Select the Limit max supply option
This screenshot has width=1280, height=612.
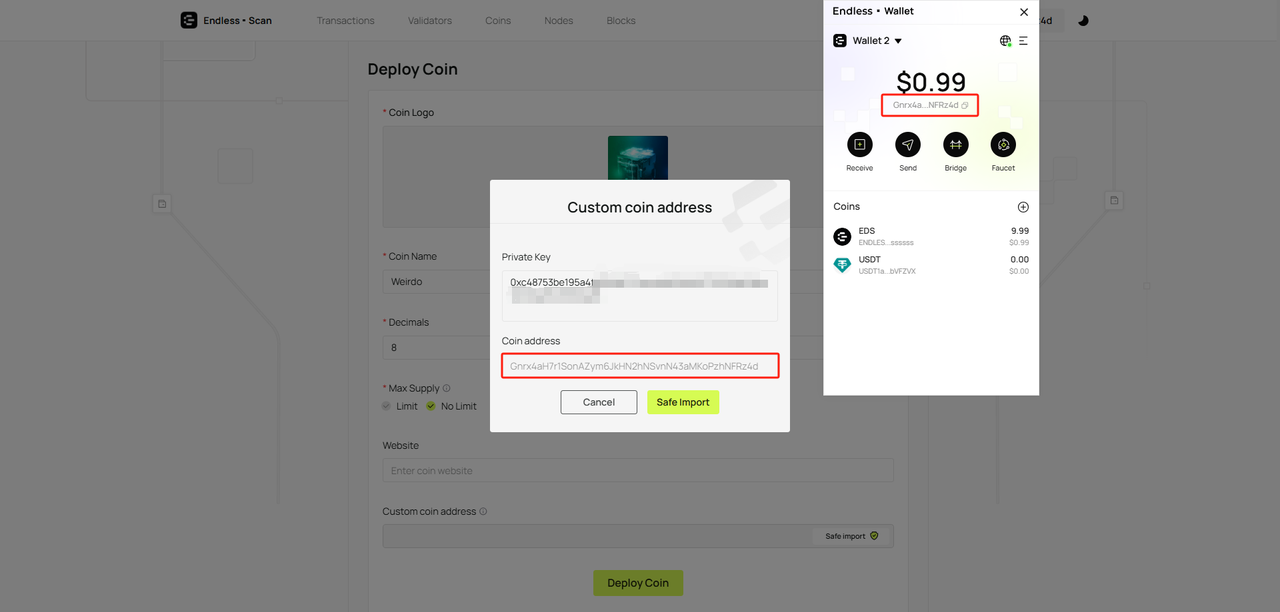[387, 406]
